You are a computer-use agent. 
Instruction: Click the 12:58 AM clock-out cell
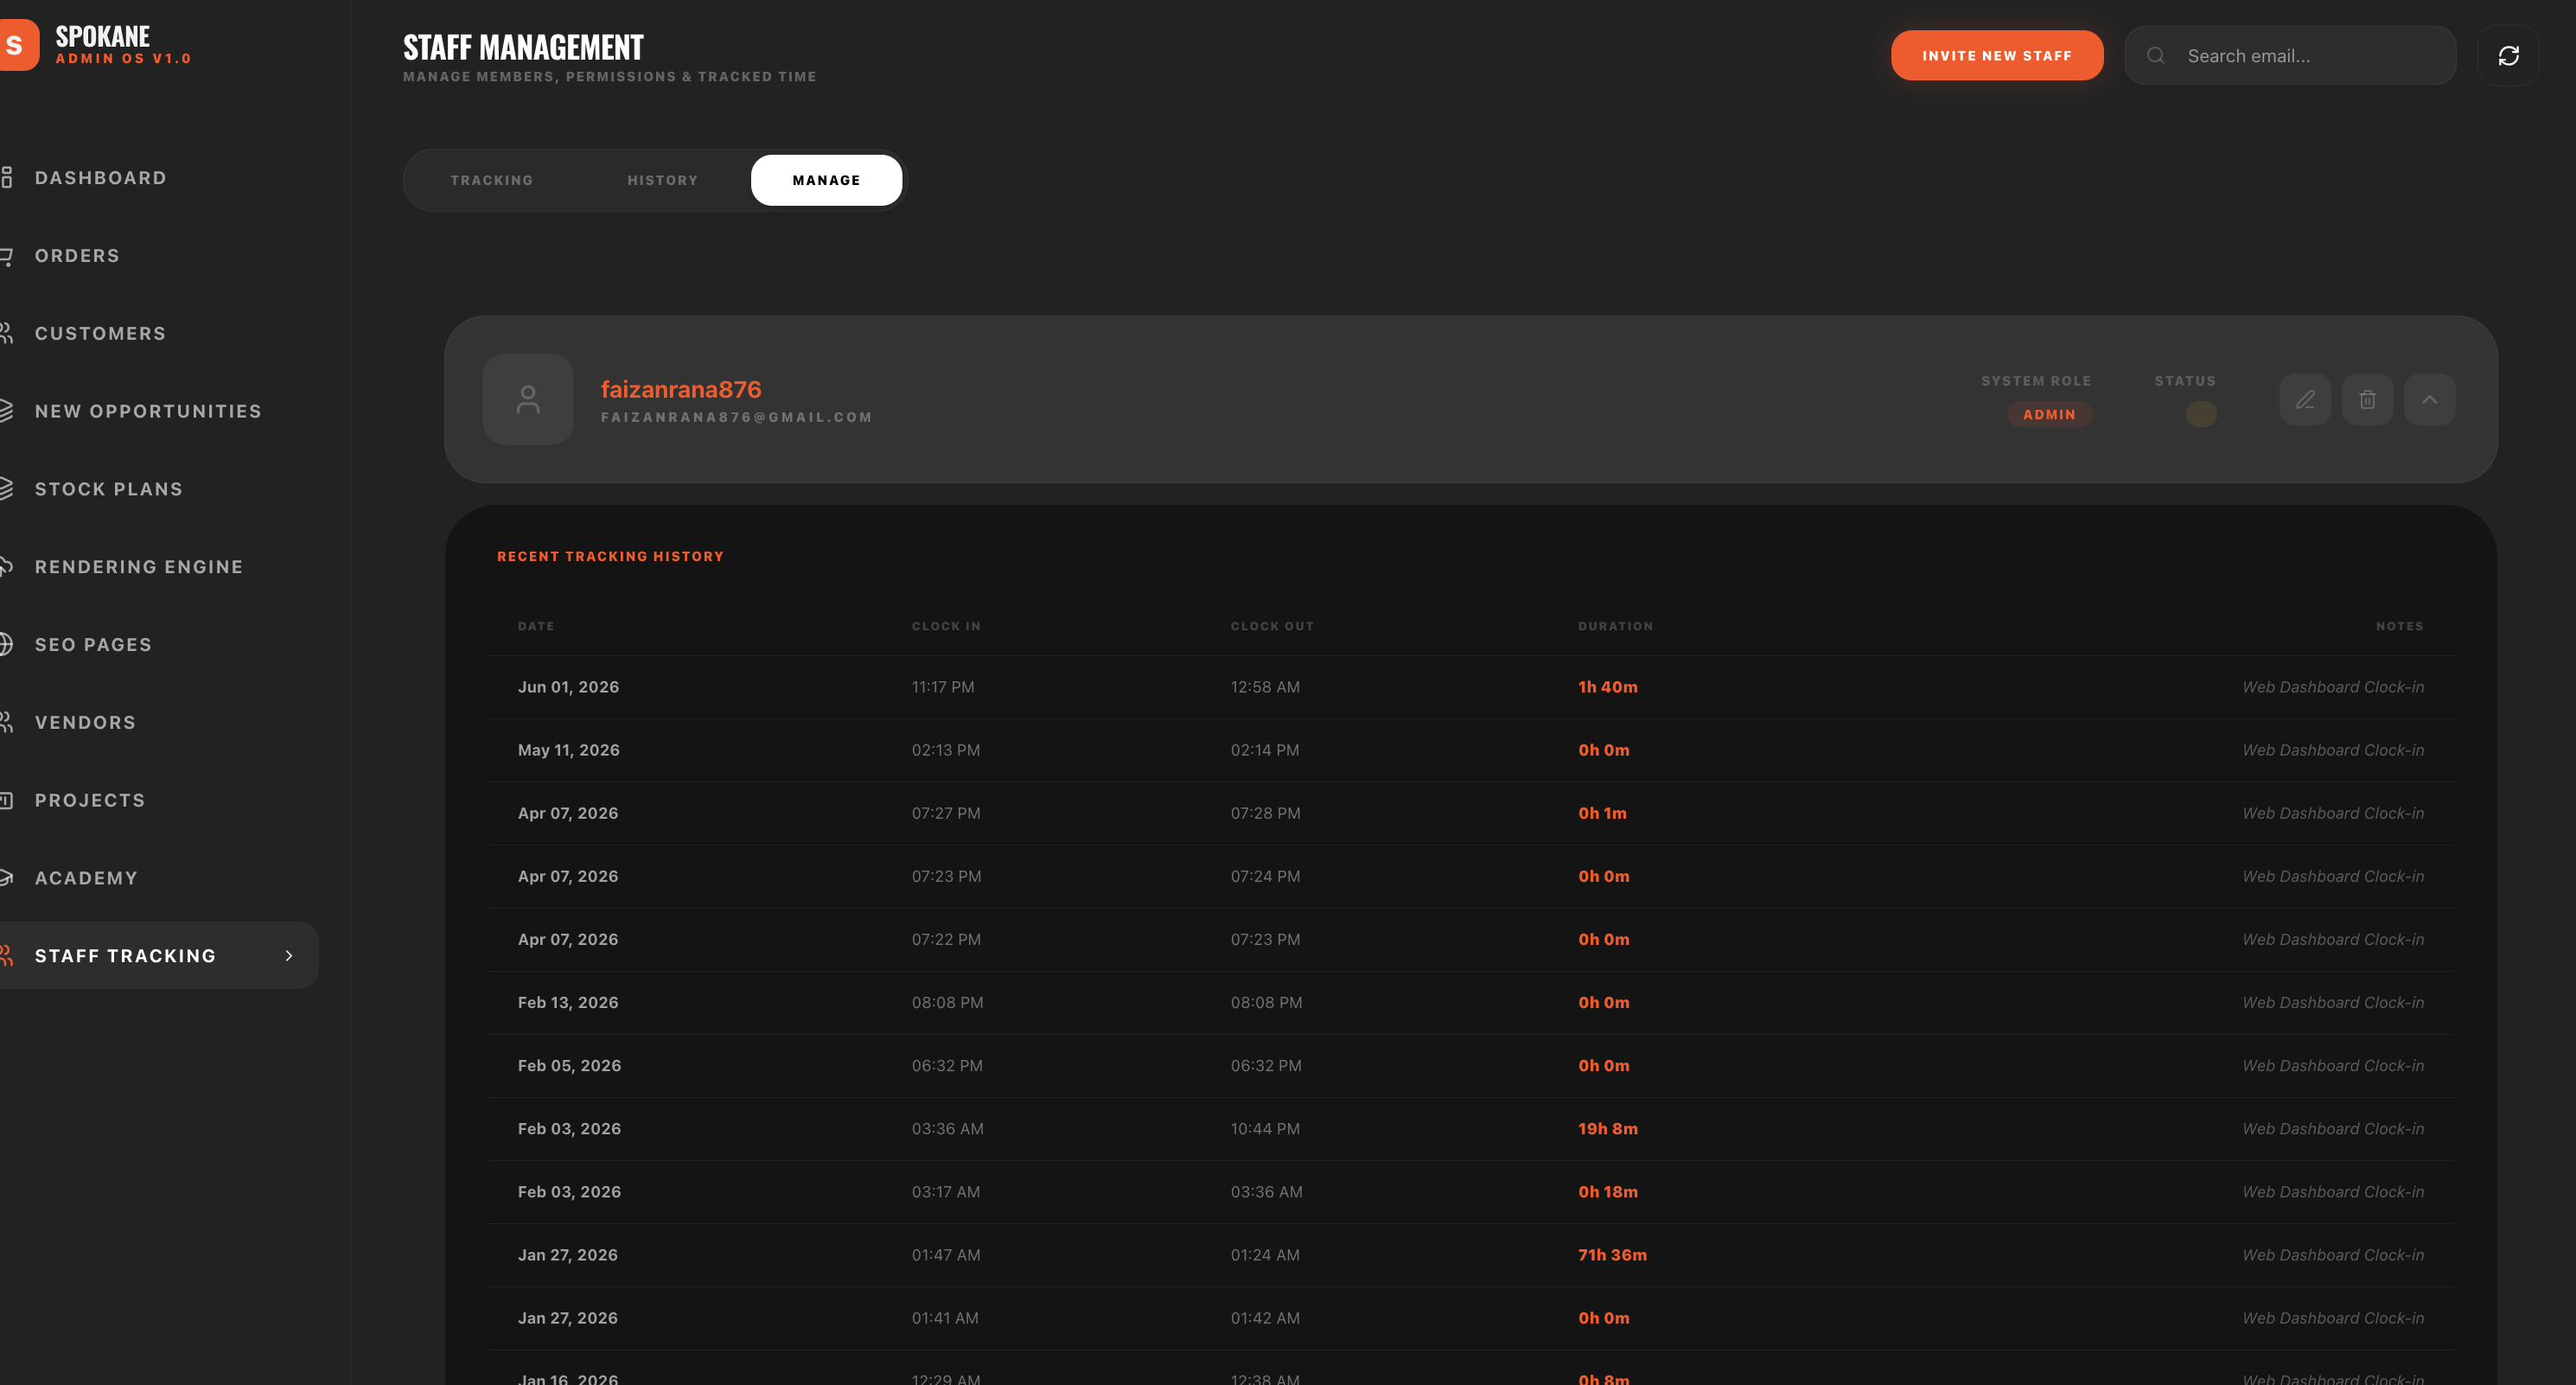(1265, 687)
